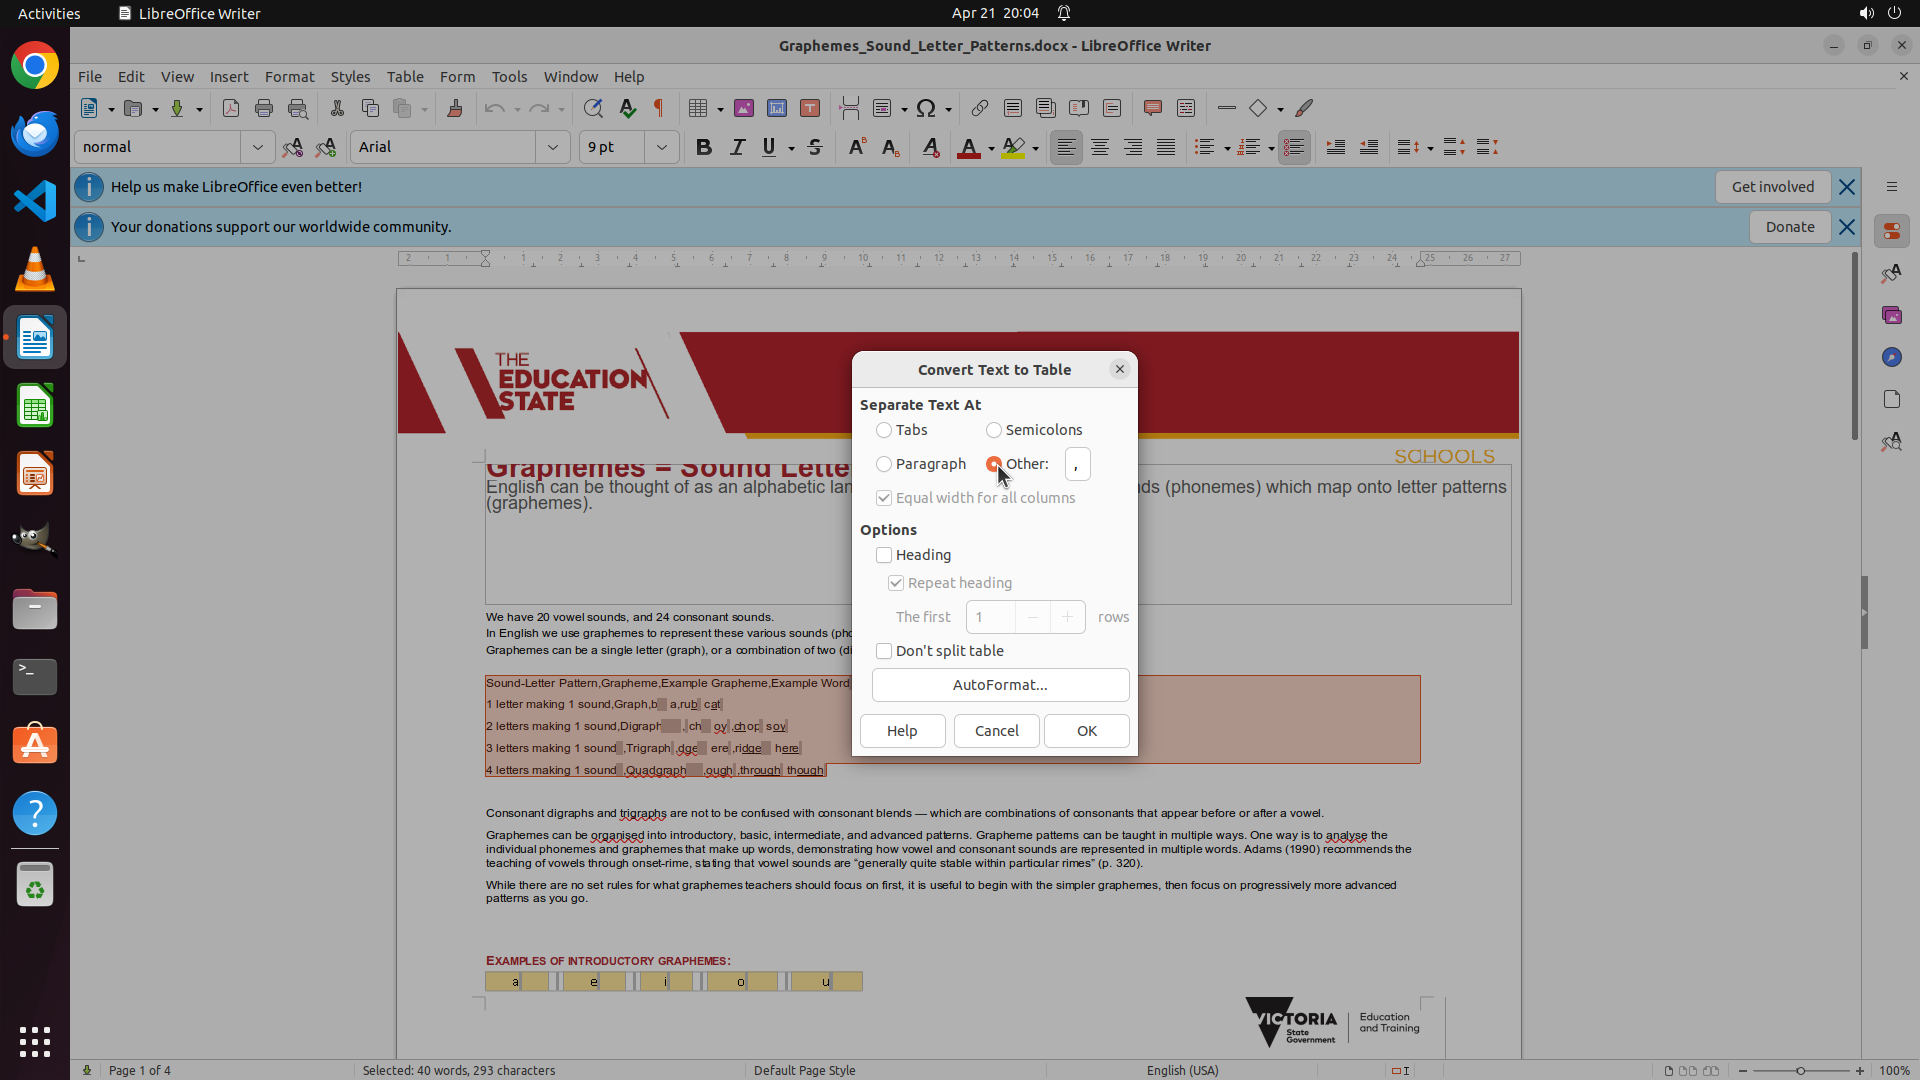
Task: Click the AutoFormat... button
Action: point(1000,685)
